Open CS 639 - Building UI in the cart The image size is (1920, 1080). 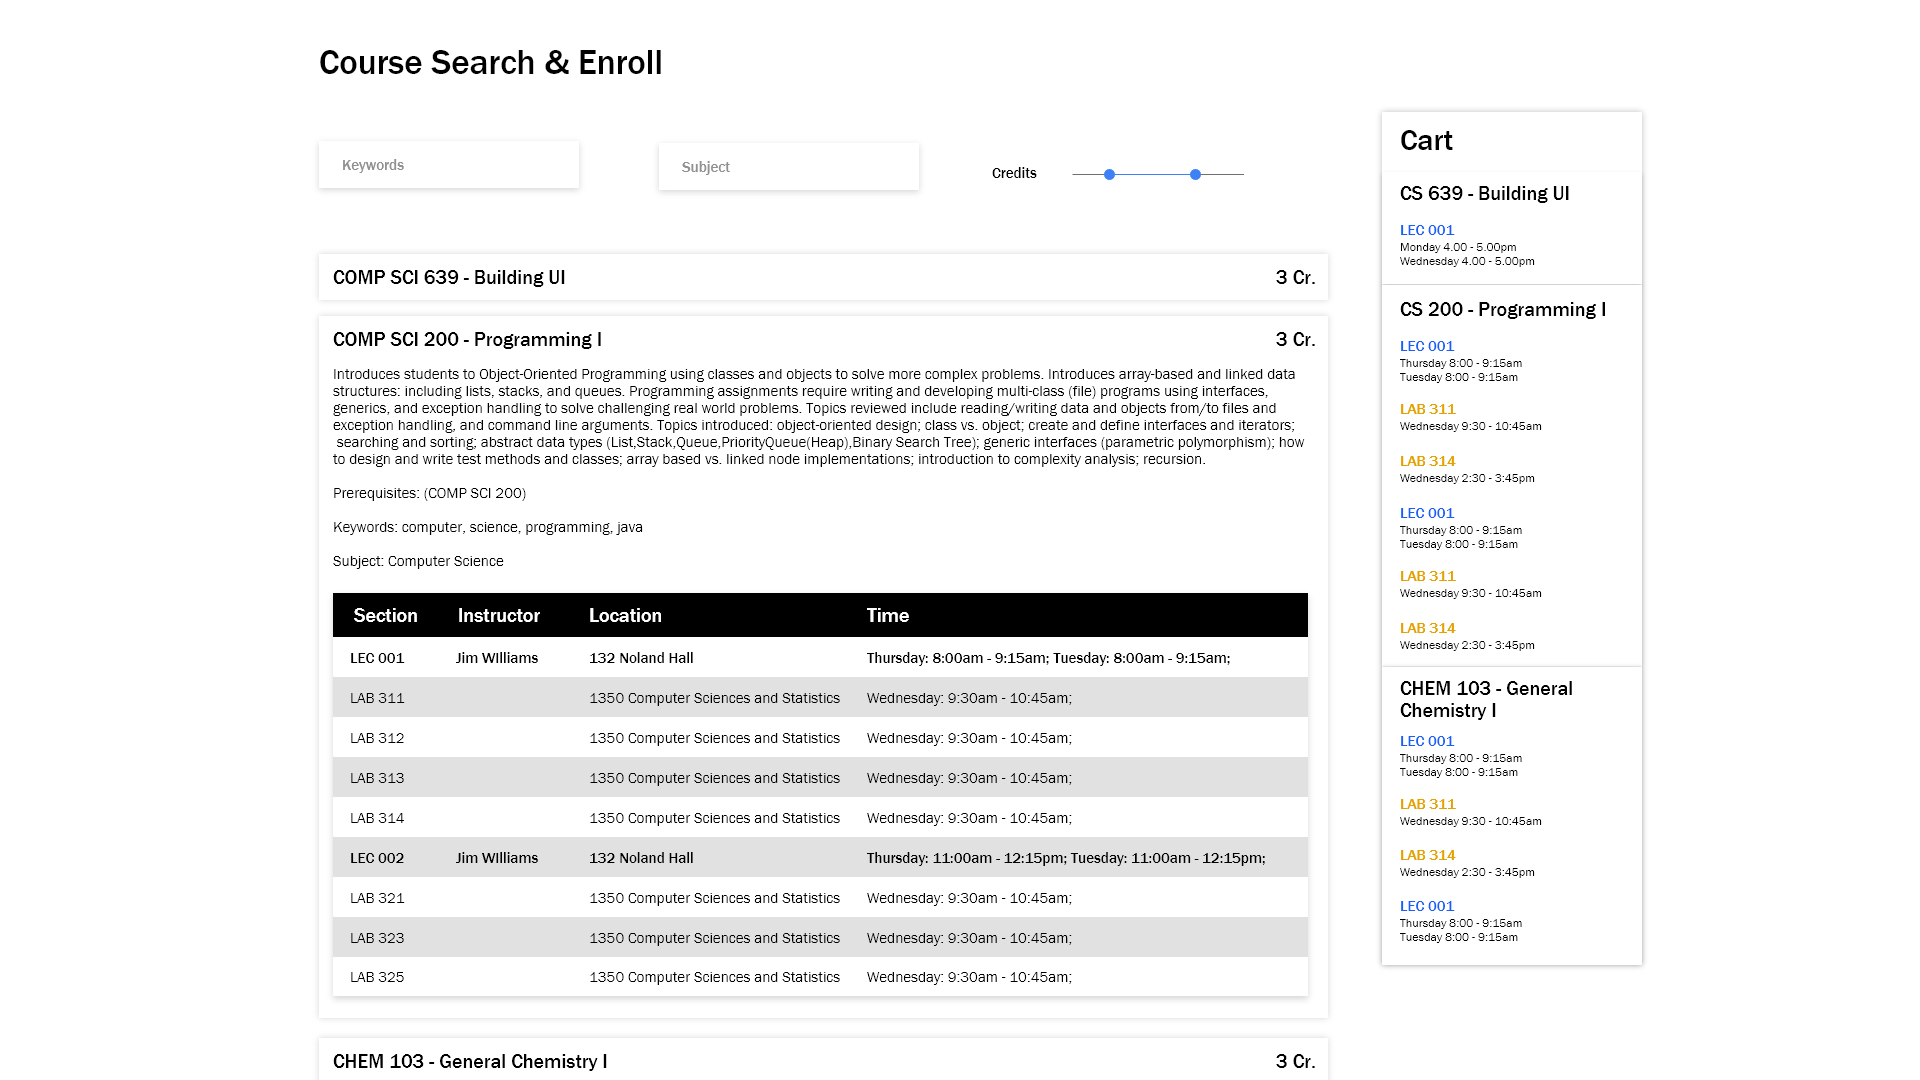(x=1484, y=193)
